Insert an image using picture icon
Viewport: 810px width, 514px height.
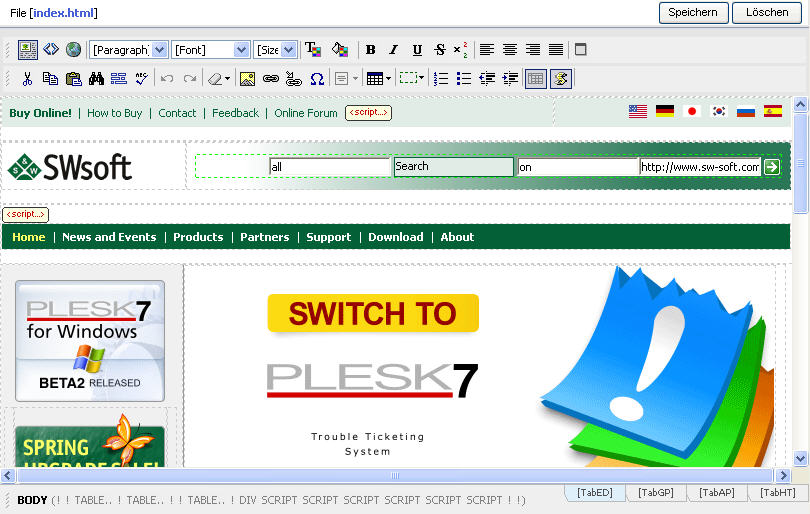click(247, 79)
